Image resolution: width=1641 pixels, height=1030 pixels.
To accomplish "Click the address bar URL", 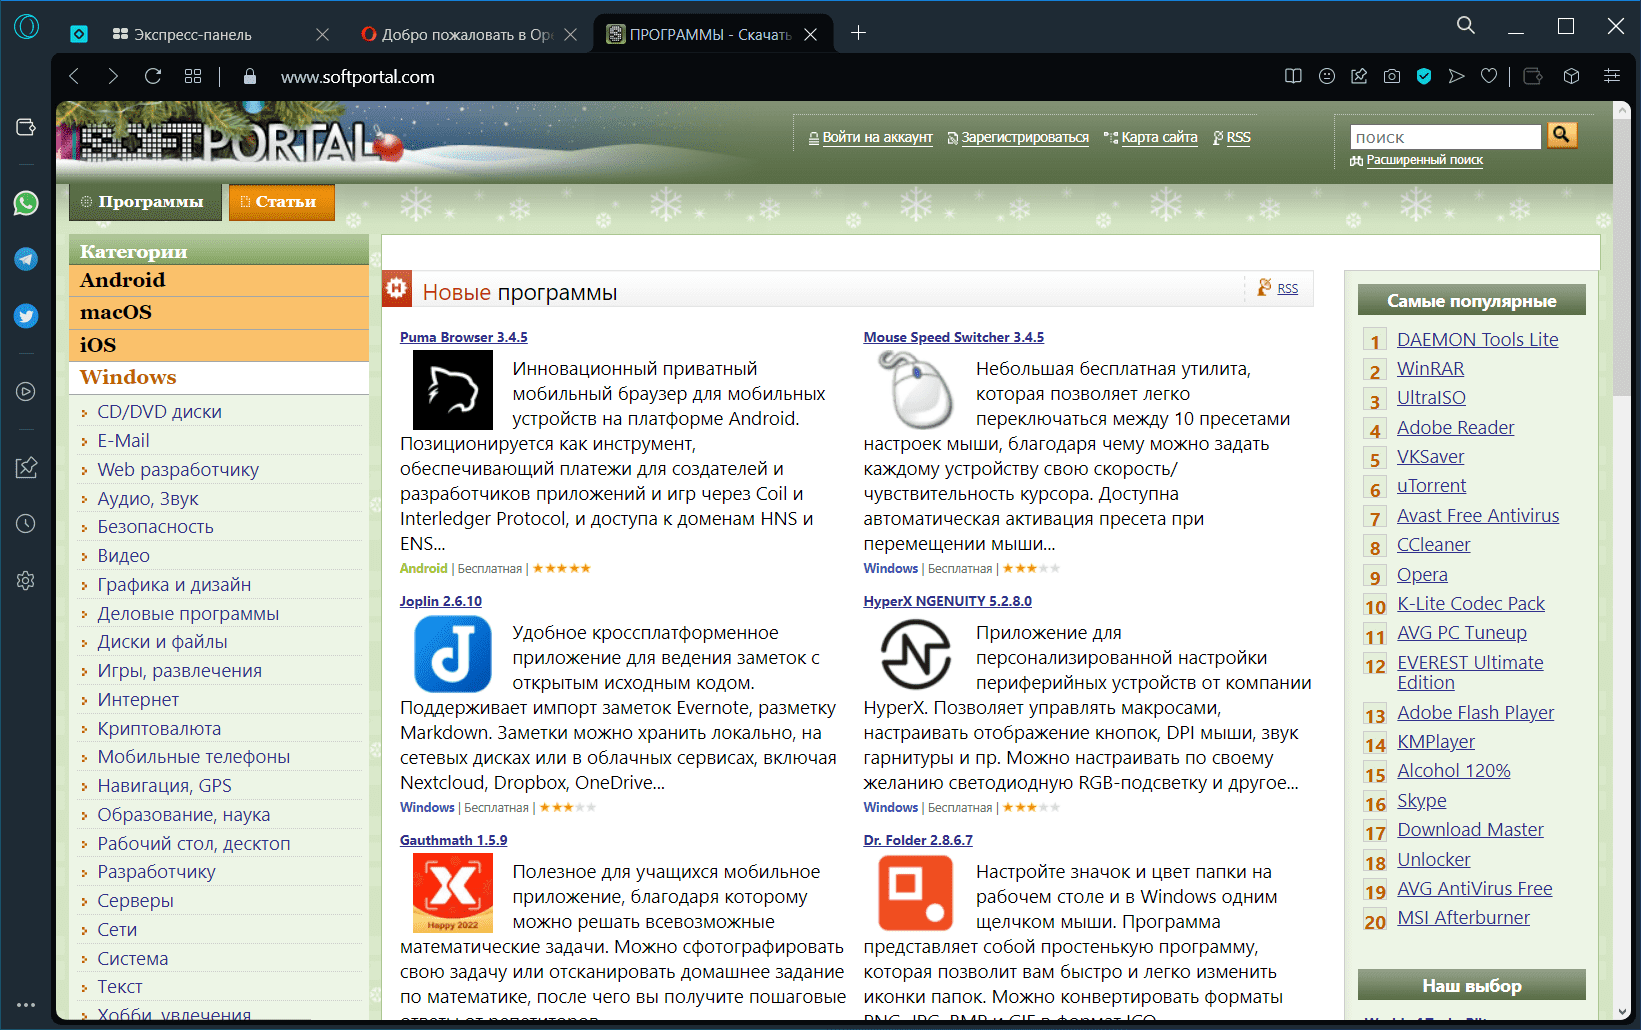I will click(x=357, y=77).
